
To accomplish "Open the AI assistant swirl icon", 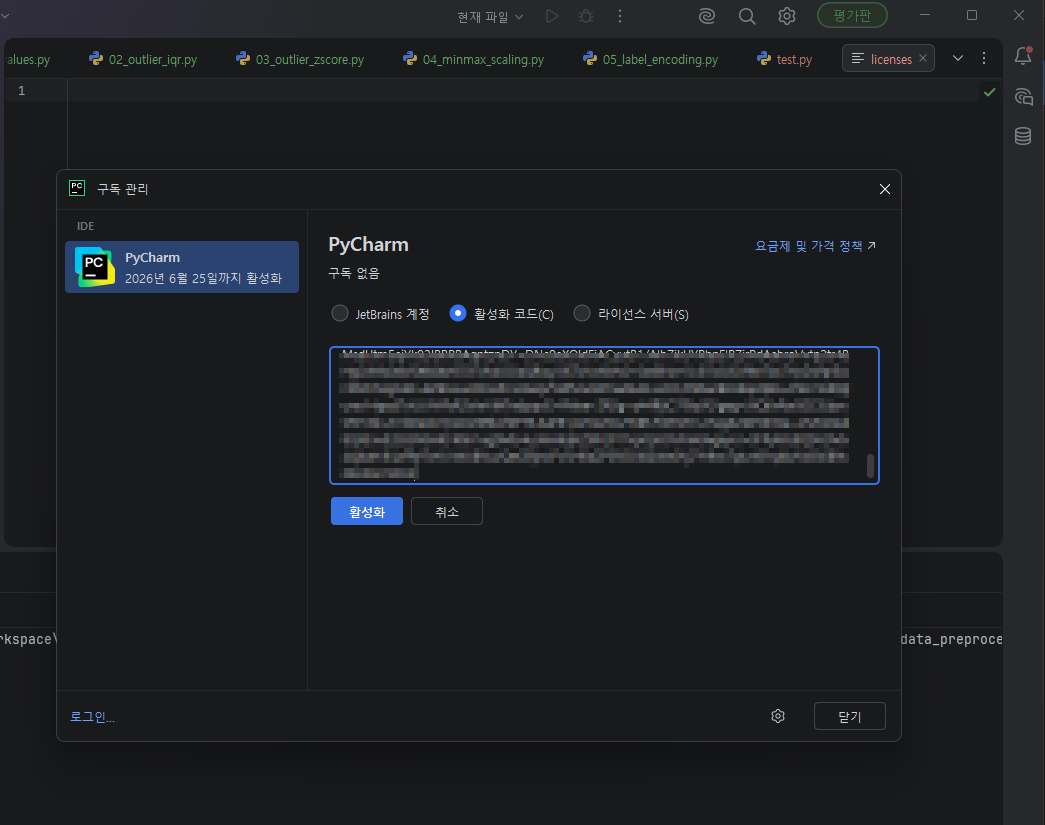I will [706, 16].
